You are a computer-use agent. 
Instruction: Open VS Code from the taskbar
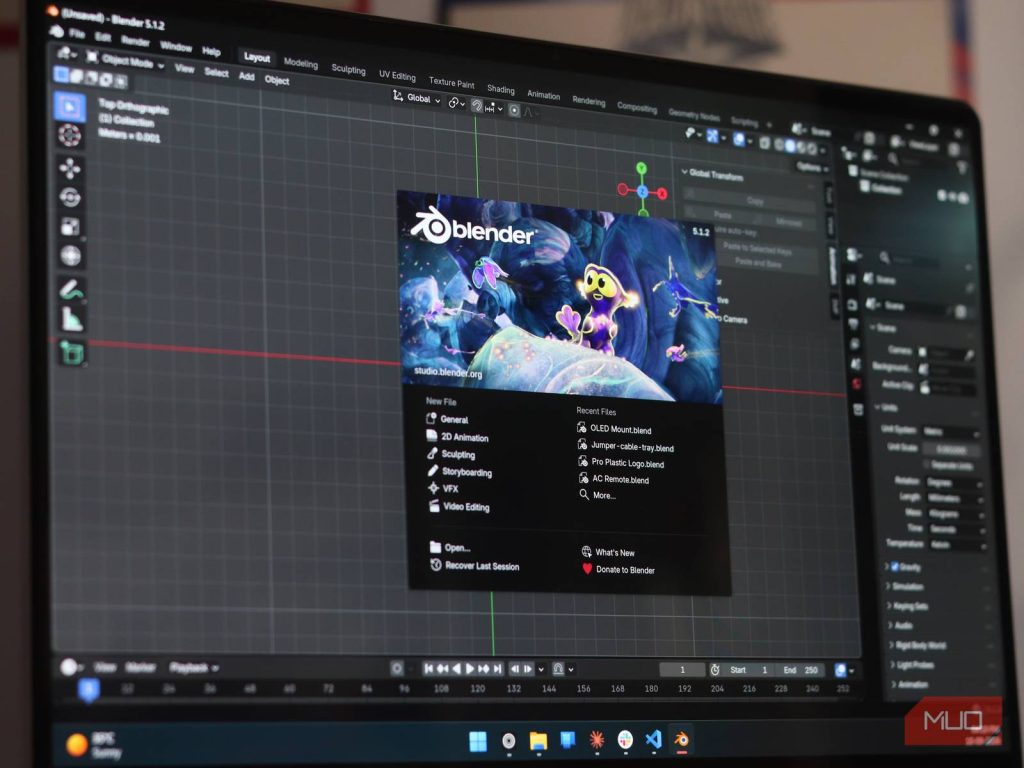[653, 739]
